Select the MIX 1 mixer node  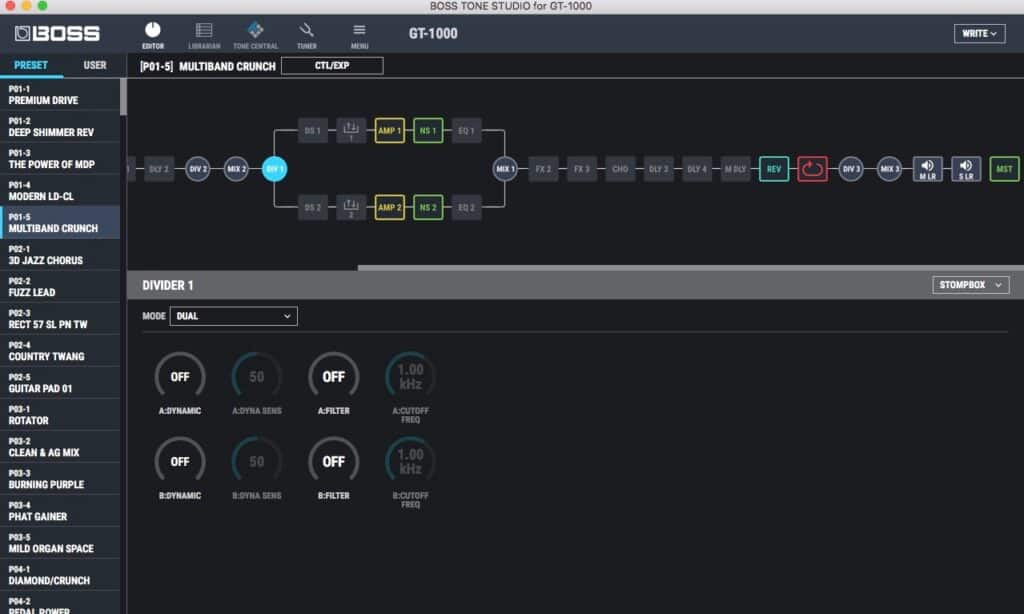[505, 169]
